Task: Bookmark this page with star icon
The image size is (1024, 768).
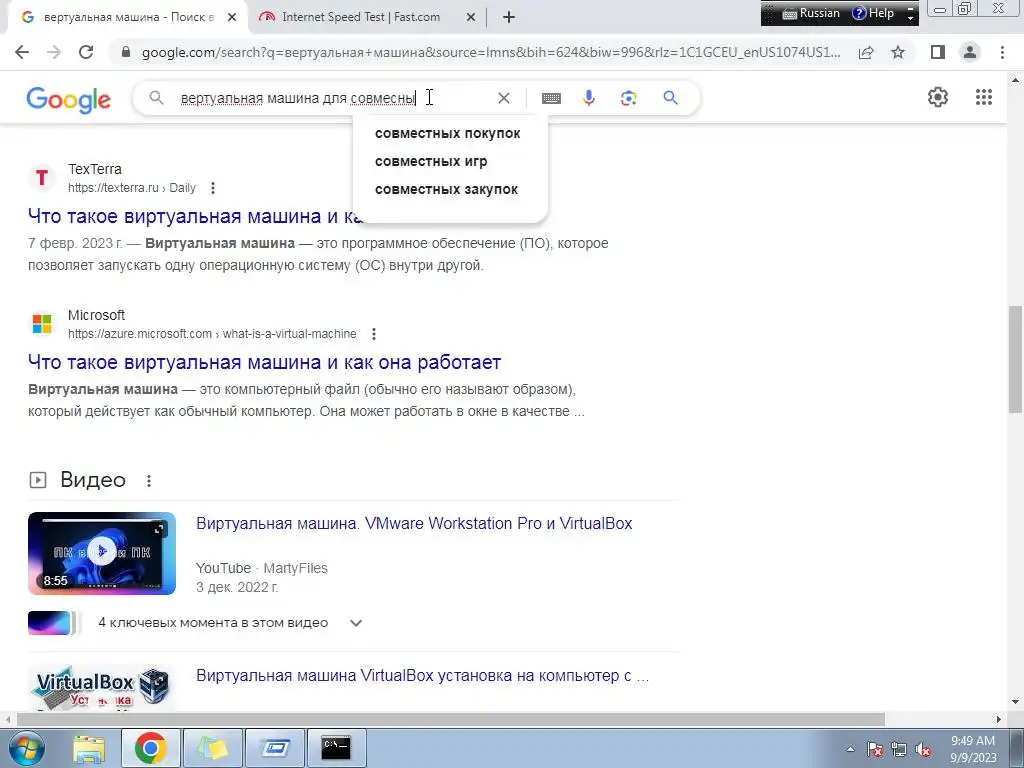Action: (x=898, y=52)
